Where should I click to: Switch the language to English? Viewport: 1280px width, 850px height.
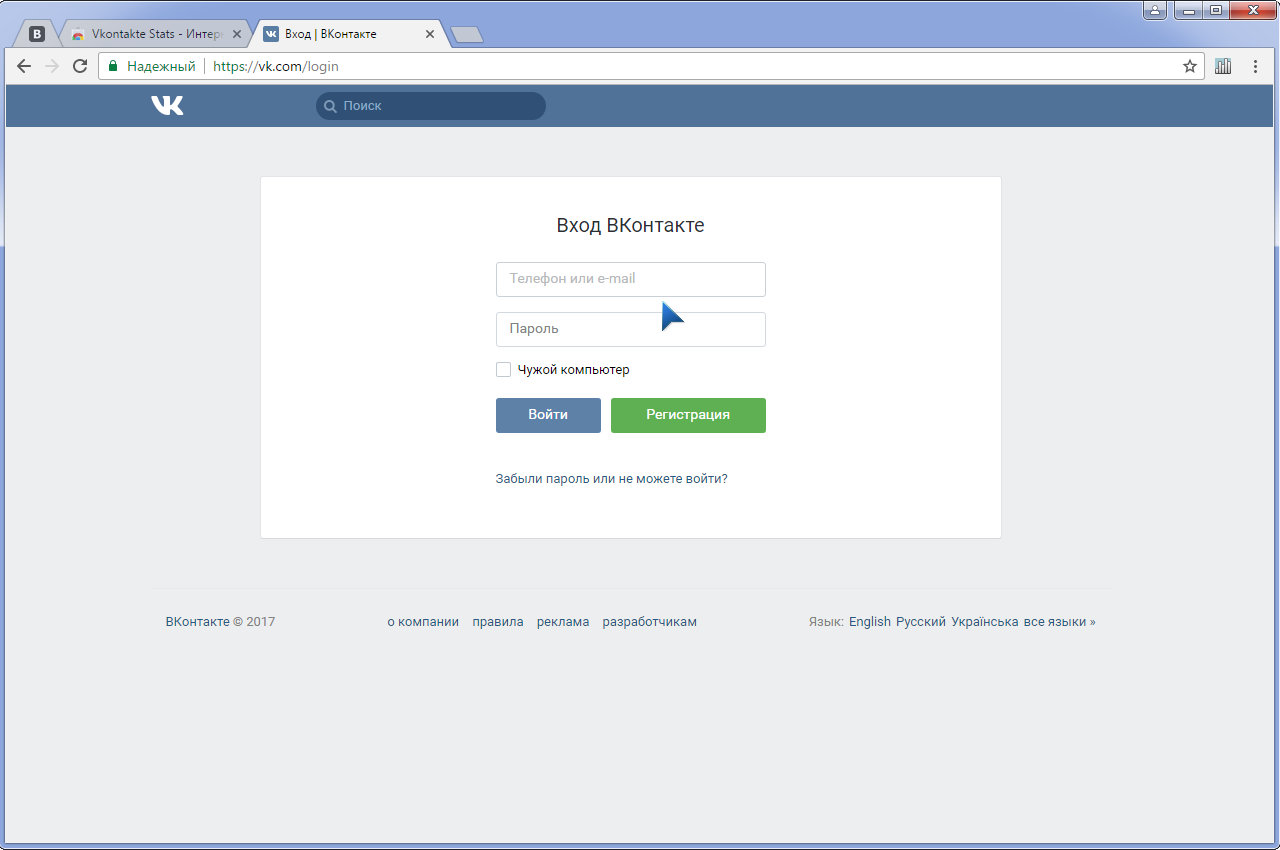click(869, 622)
